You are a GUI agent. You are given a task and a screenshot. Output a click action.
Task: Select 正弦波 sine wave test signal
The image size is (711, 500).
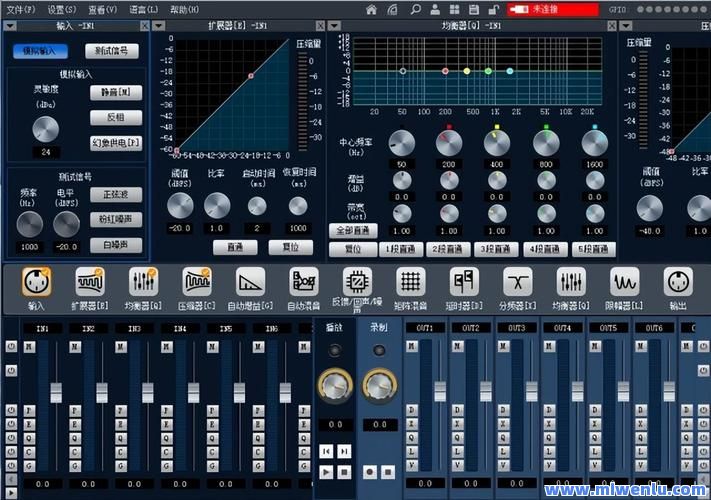click(116, 194)
